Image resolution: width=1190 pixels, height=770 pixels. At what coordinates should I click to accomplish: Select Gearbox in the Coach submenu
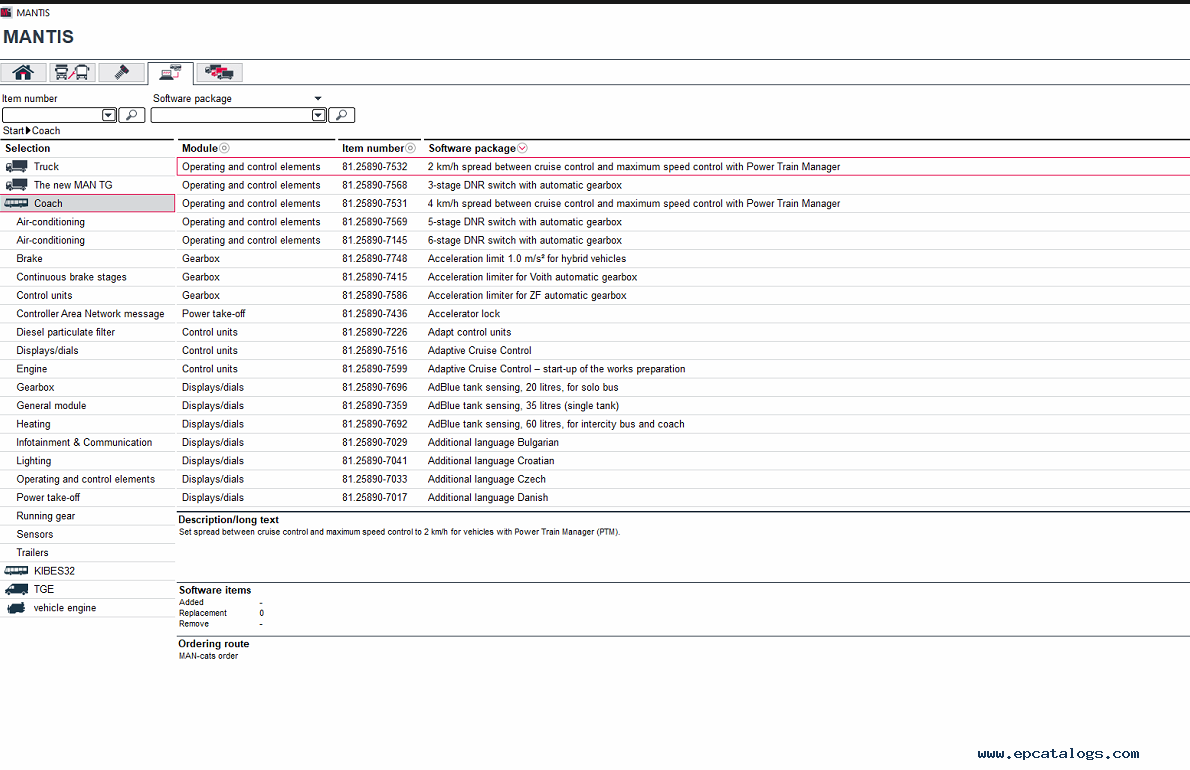pyautogui.click(x=35, y=387)
